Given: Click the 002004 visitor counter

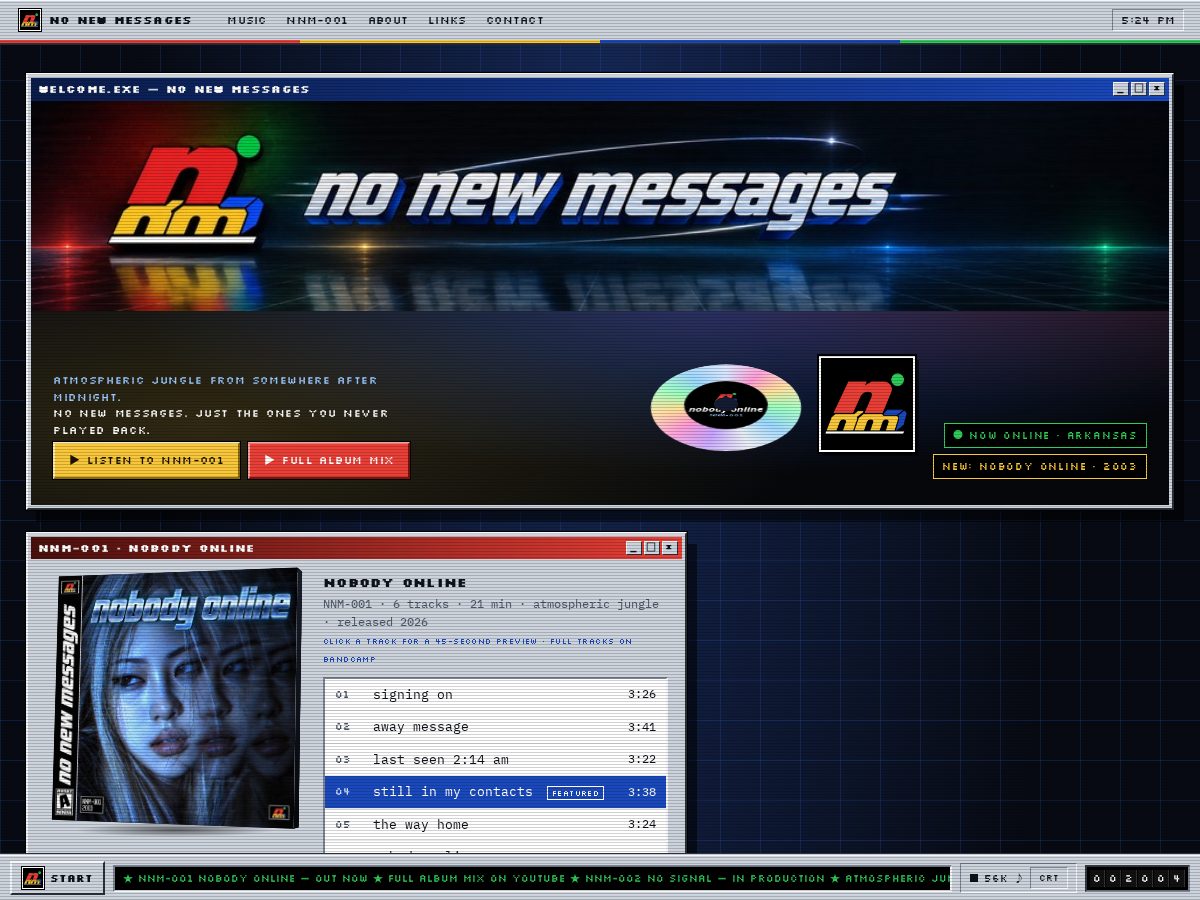Looking at the screenshot, I should click(1137, 878).
